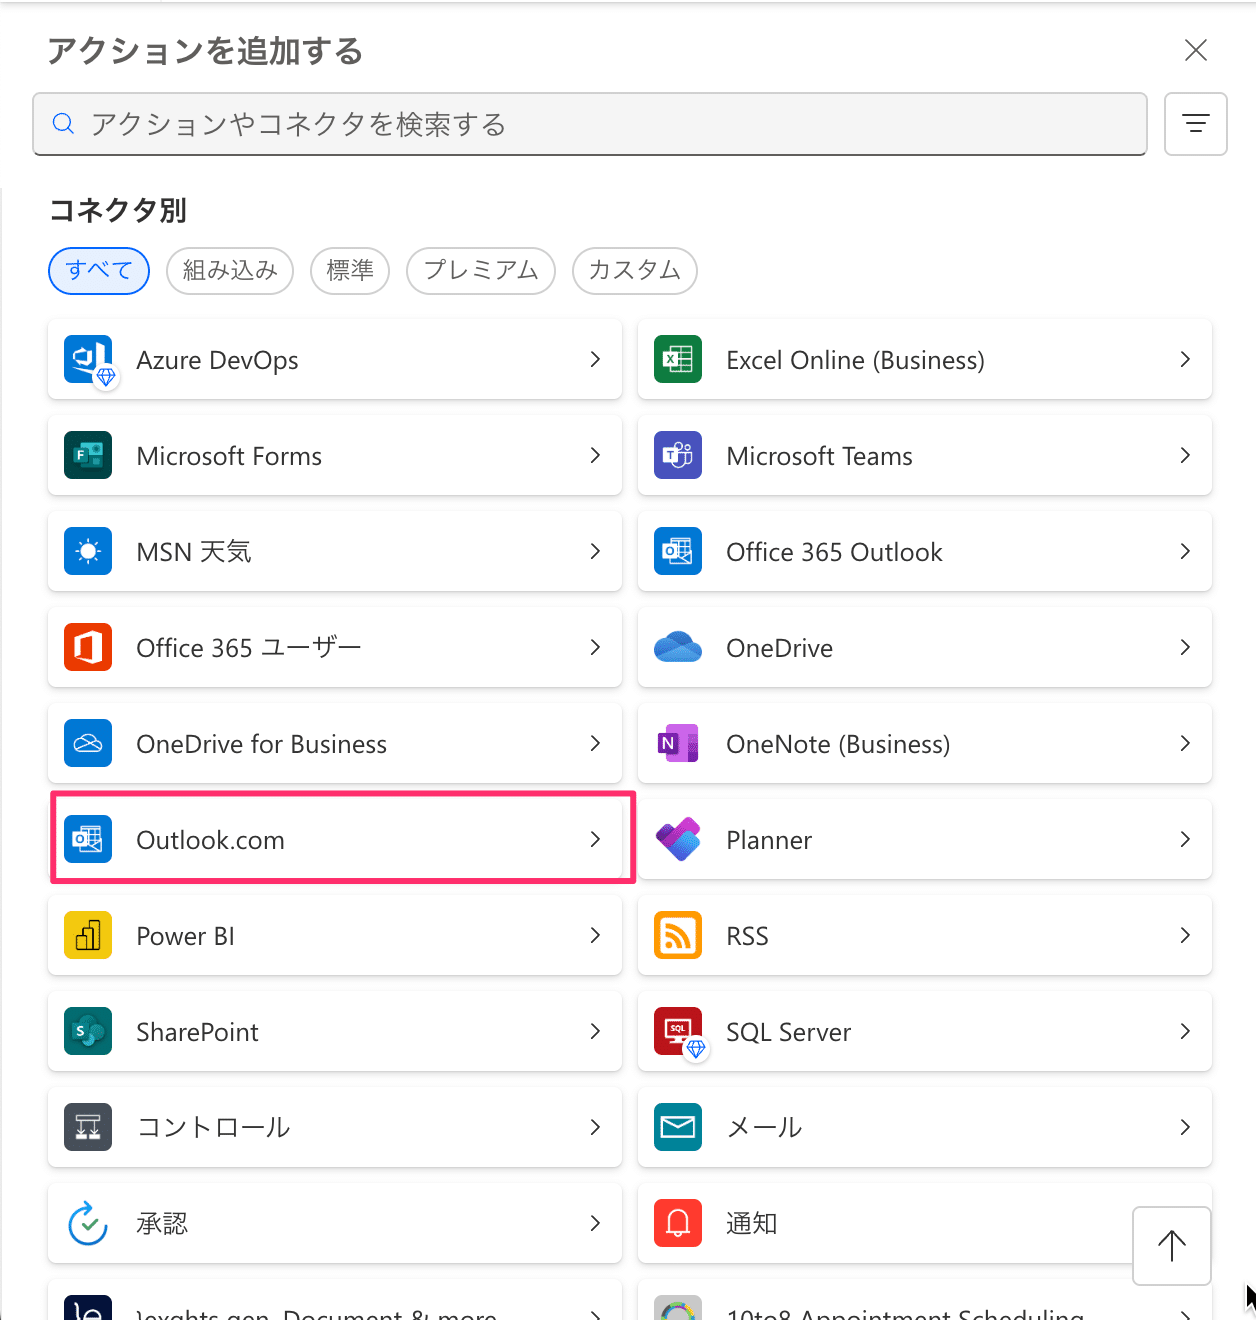Expand the メール chevron
Viewport: 1256px width, 1320px height.
(1185, 1128)
